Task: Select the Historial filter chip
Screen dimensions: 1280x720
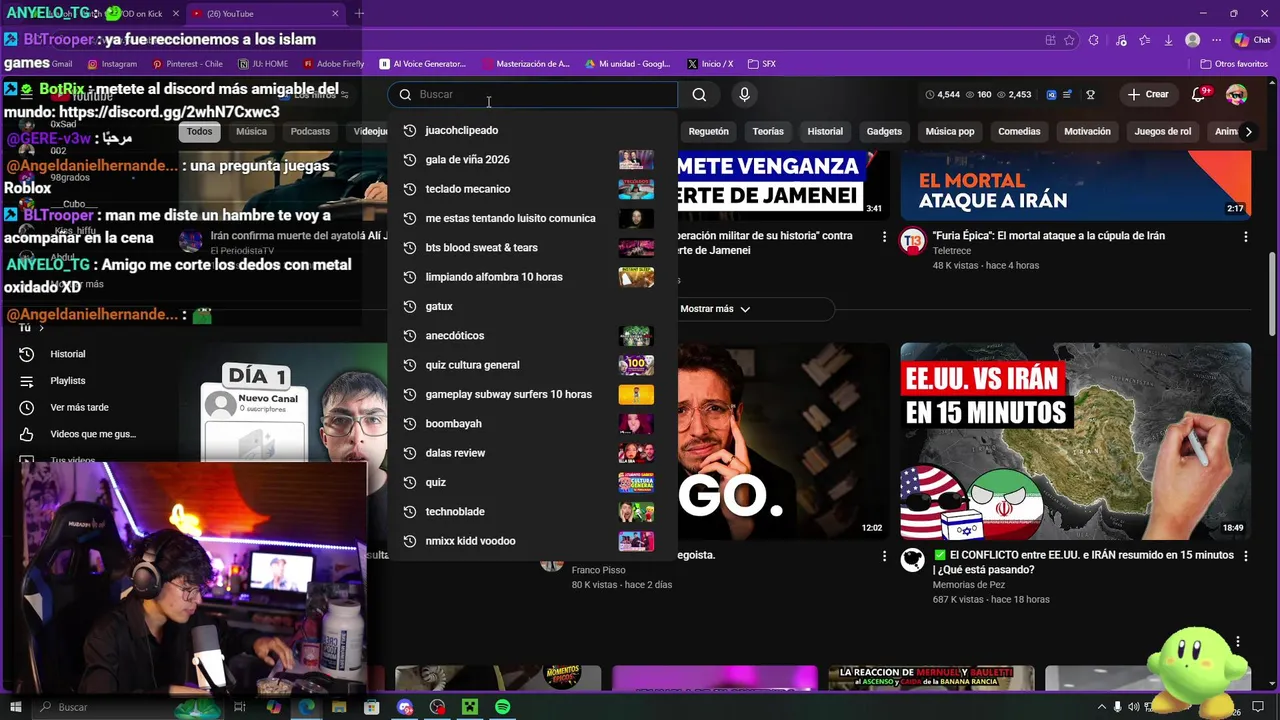Action: (x=825, y=131)
